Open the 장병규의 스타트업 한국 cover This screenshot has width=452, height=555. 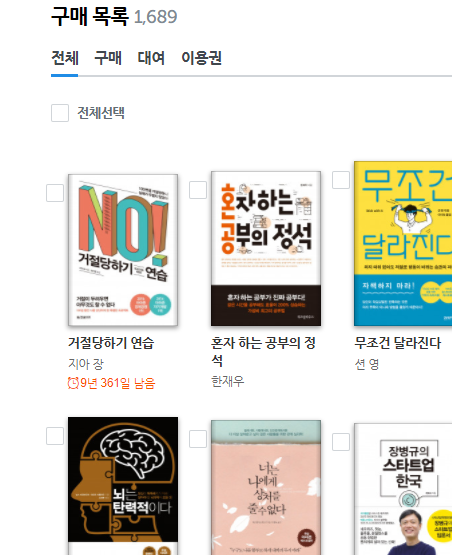pyautogui.click(x=403, y=489)
